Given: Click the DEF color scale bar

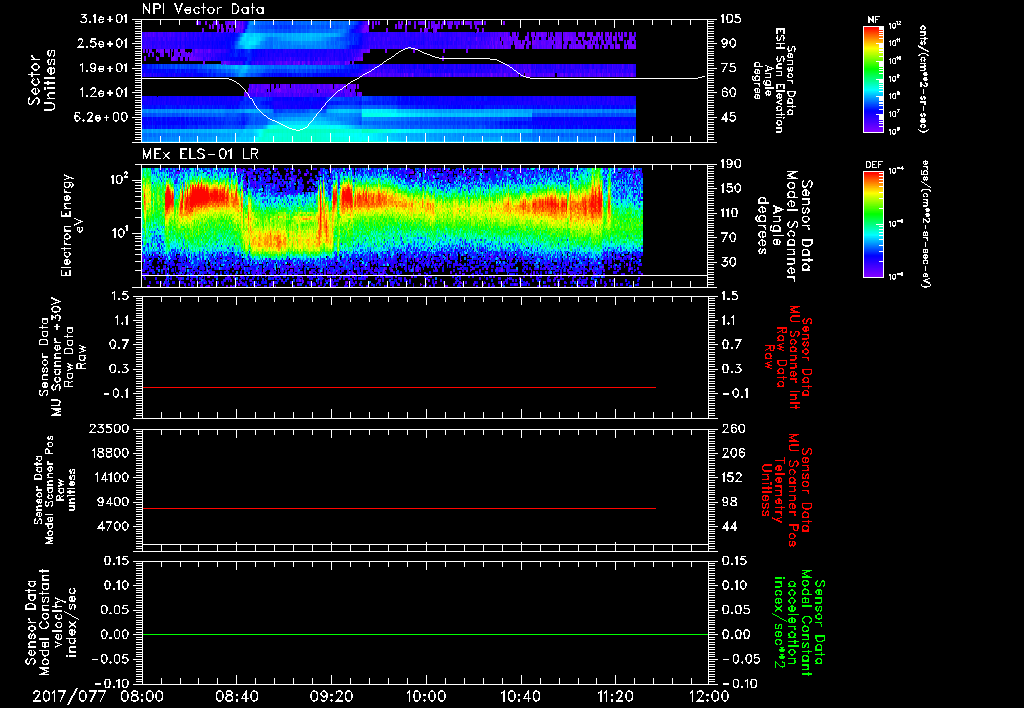Looking at the screenshot, I should 870,223.
